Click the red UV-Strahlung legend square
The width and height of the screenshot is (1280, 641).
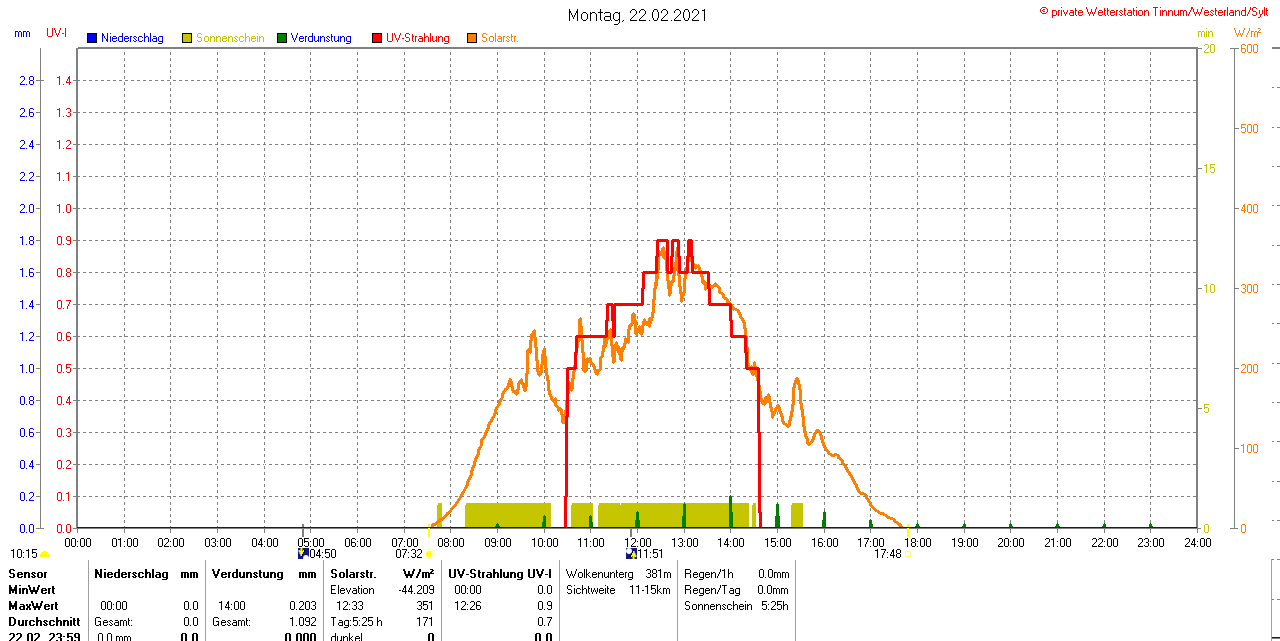coord(377,38)
